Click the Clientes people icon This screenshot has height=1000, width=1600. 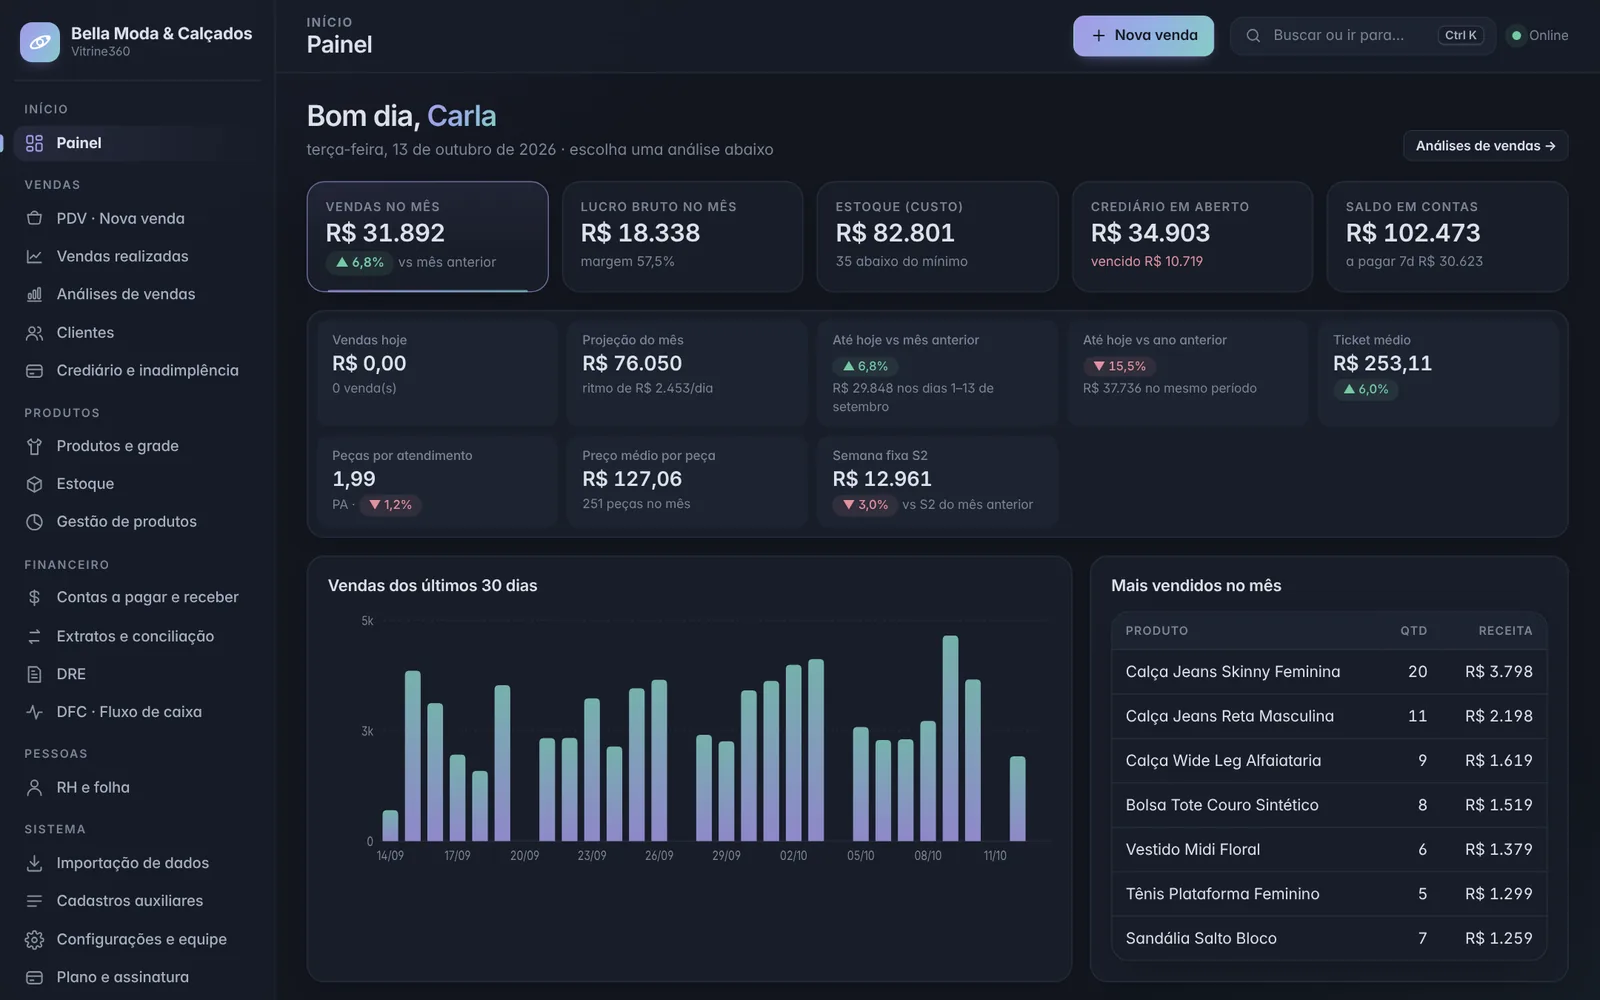point(34,332)
